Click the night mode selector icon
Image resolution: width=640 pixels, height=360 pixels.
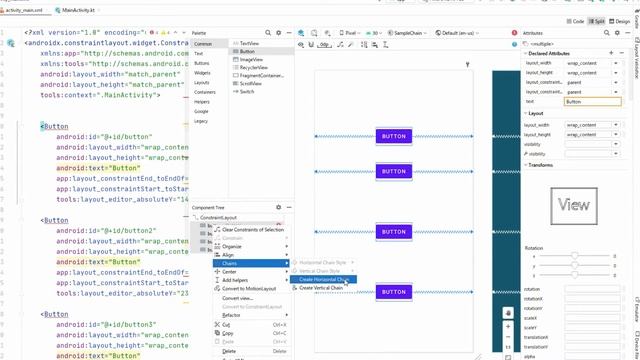click(x=327, y=33)
